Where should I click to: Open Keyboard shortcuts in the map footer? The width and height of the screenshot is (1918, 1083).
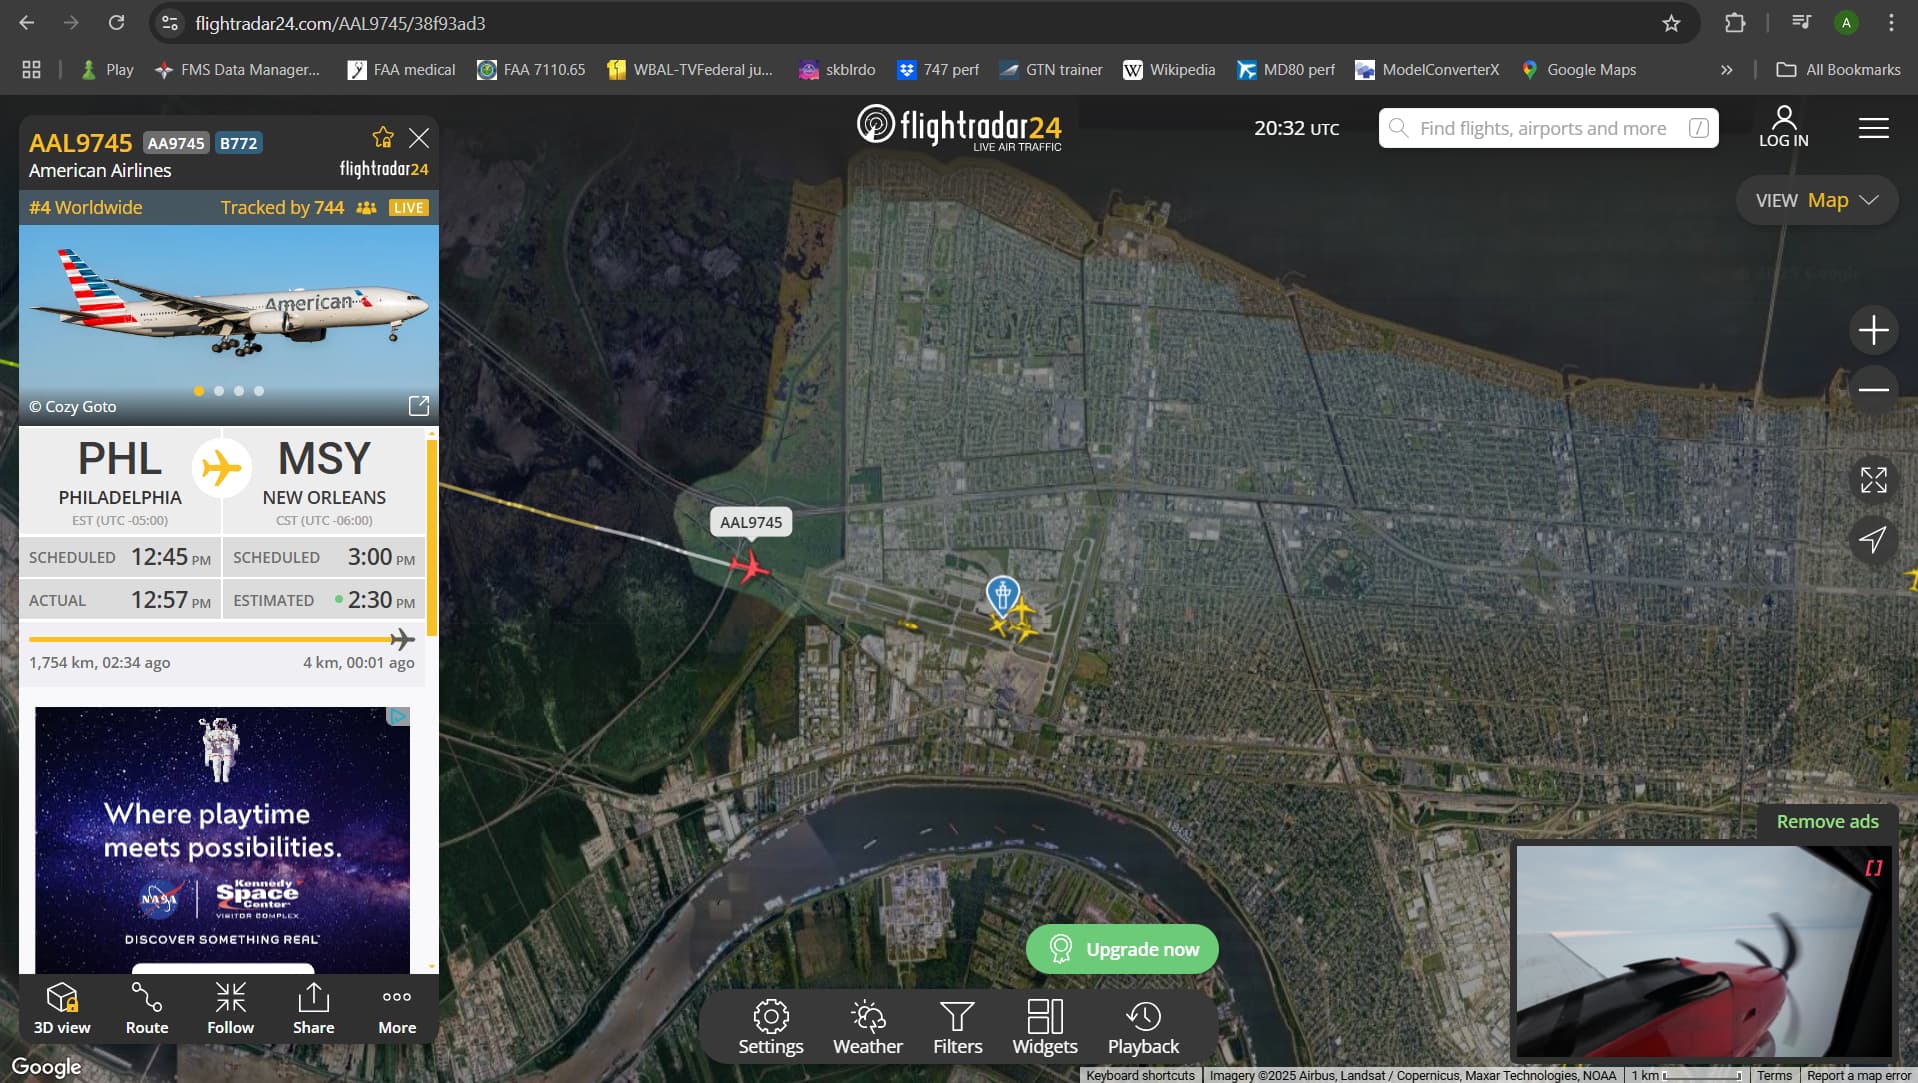click(1140, 1075)
